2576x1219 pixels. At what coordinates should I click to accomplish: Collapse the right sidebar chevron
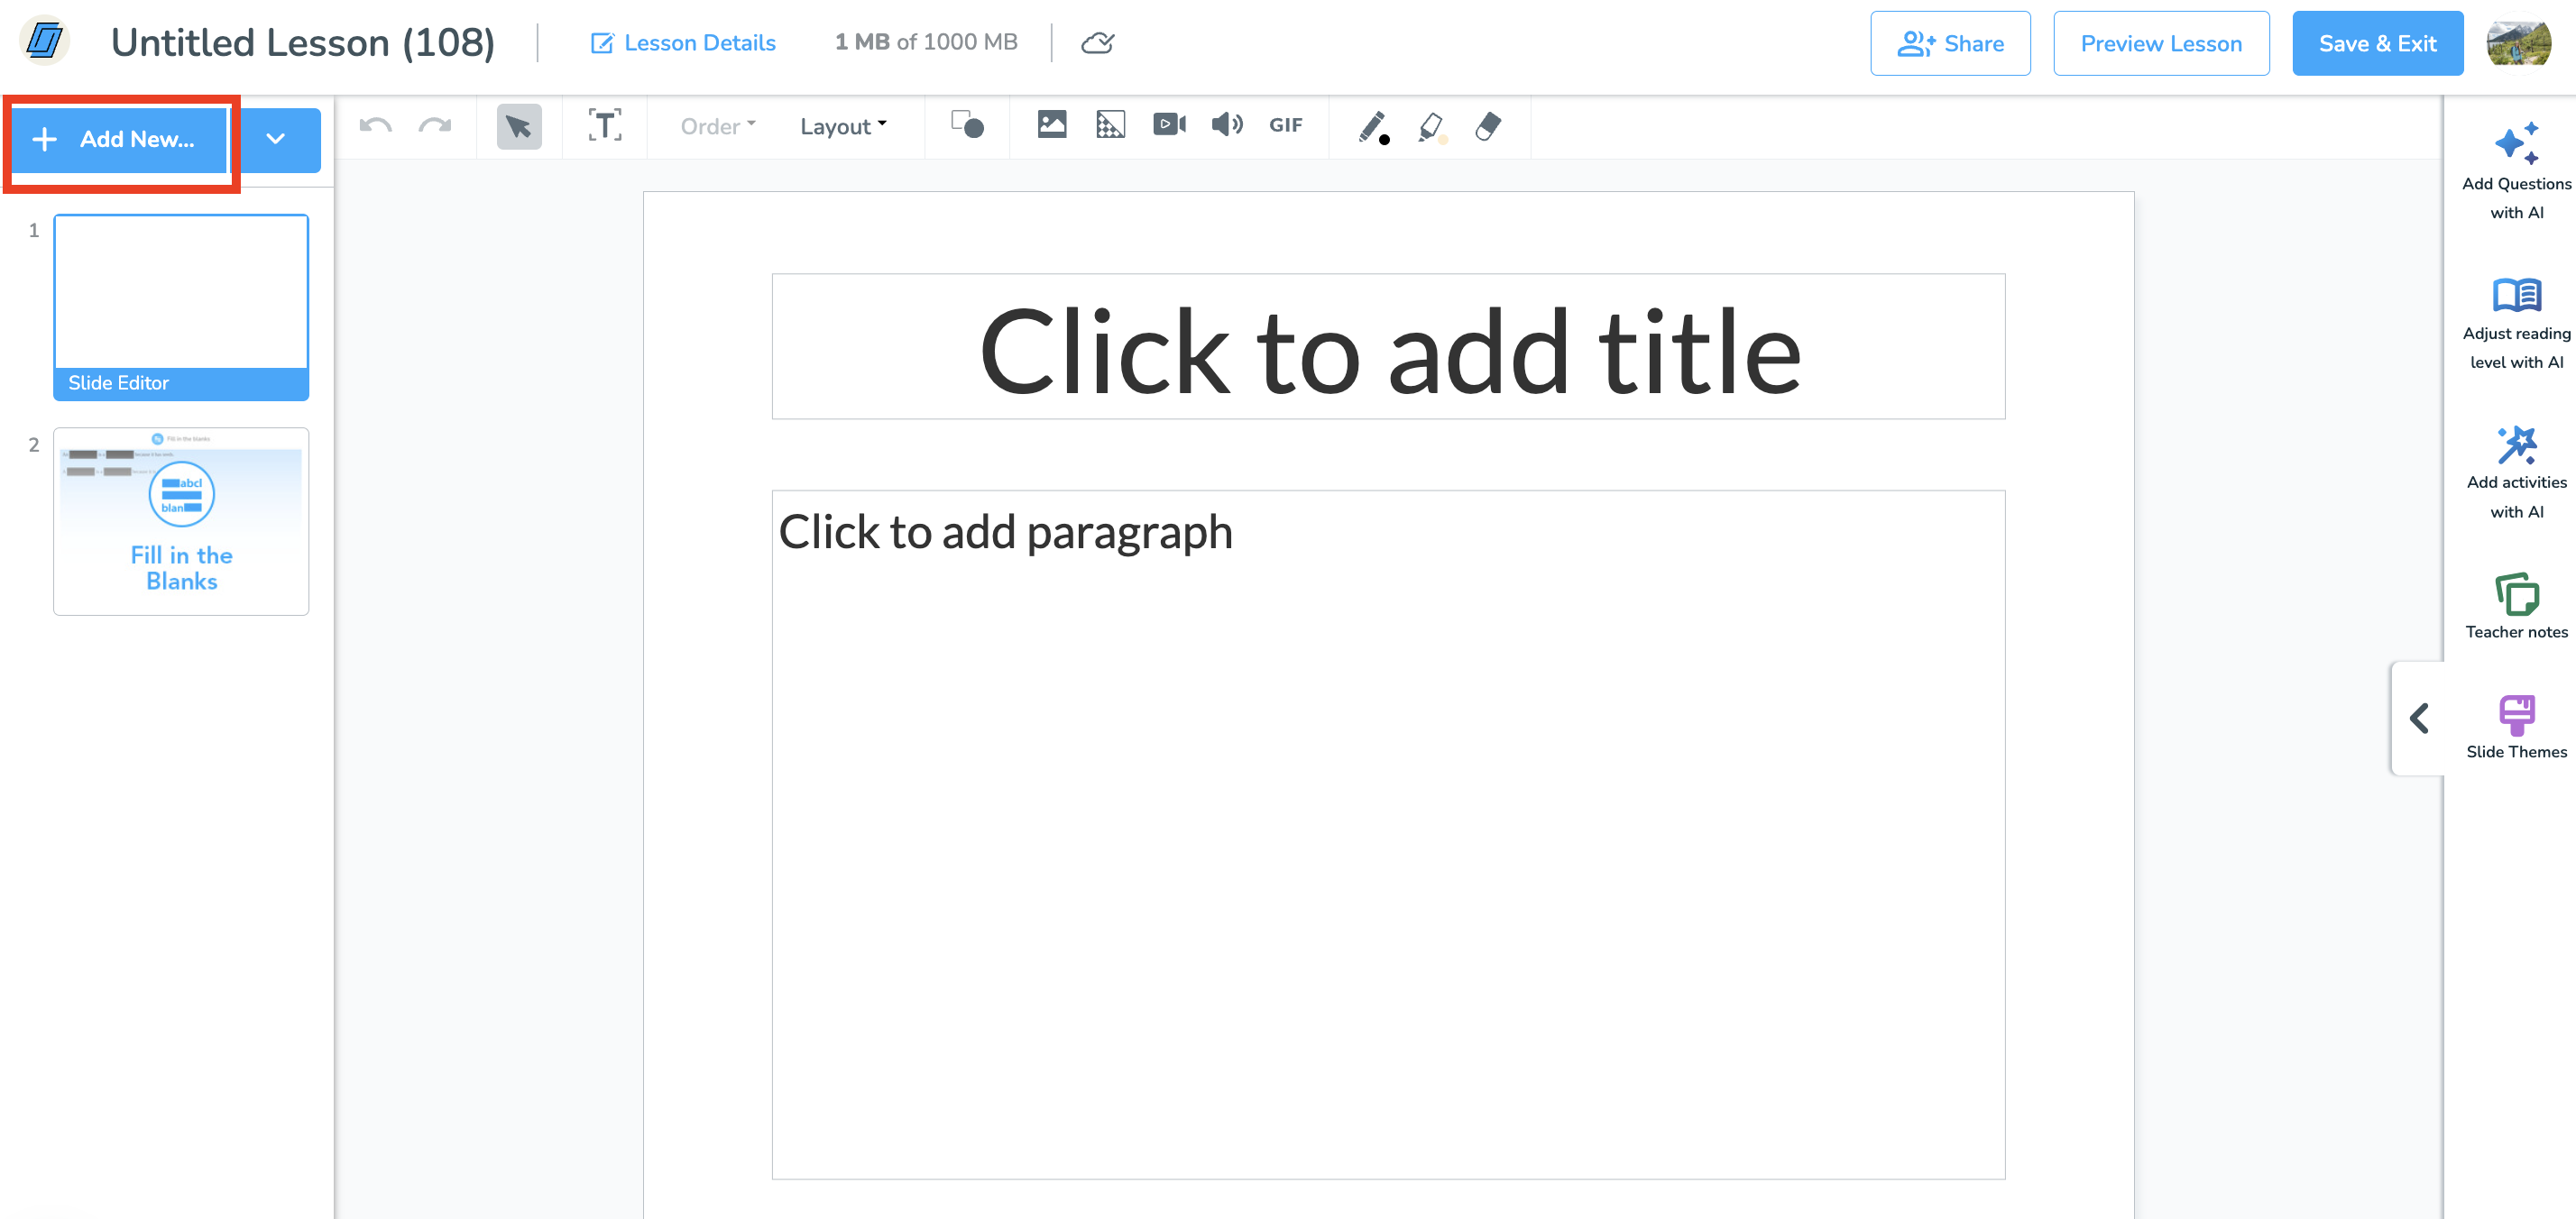(2419, 718)
